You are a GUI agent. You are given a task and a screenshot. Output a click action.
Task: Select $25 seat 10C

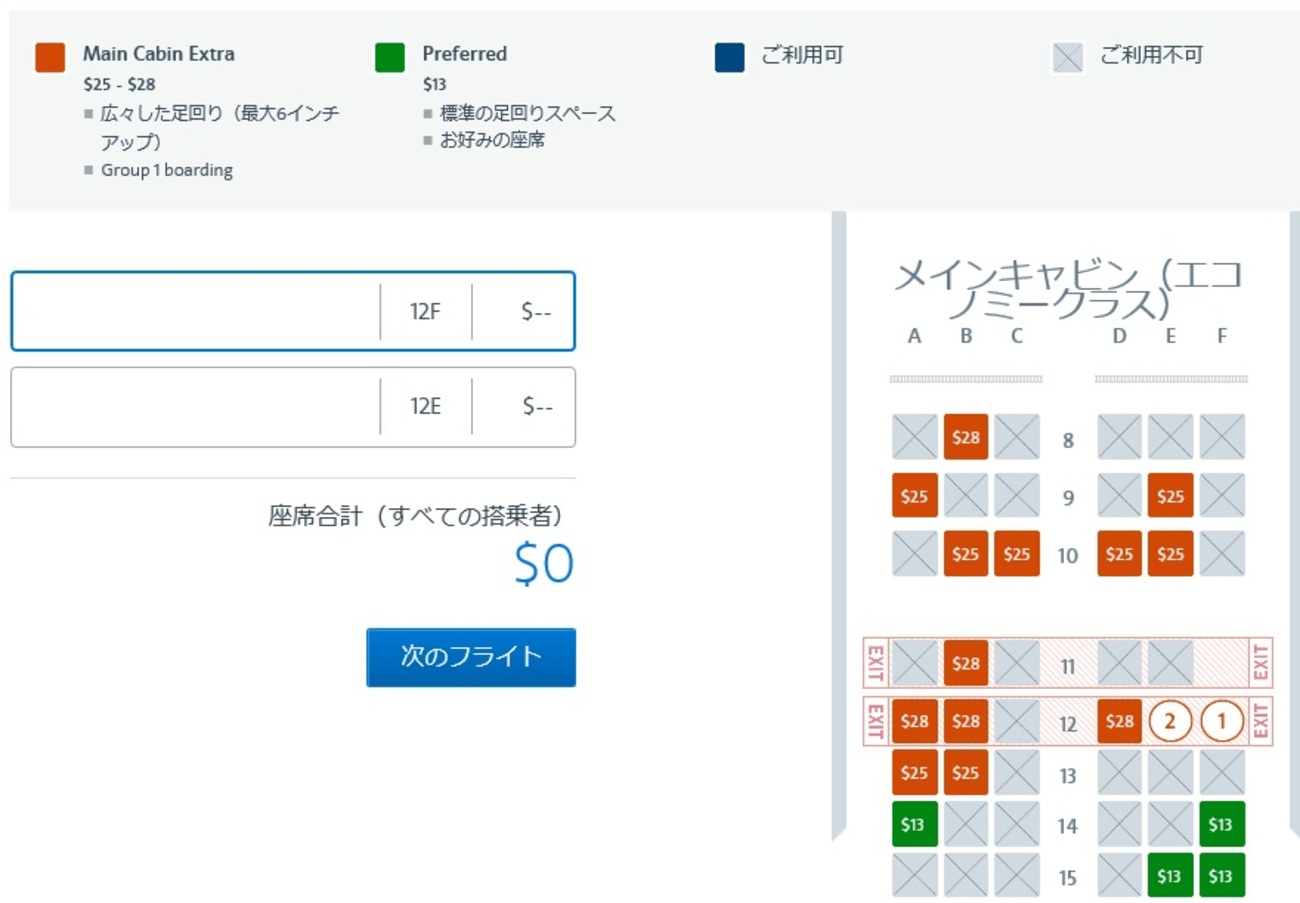pyautogui.click(x=1016, y=553)
